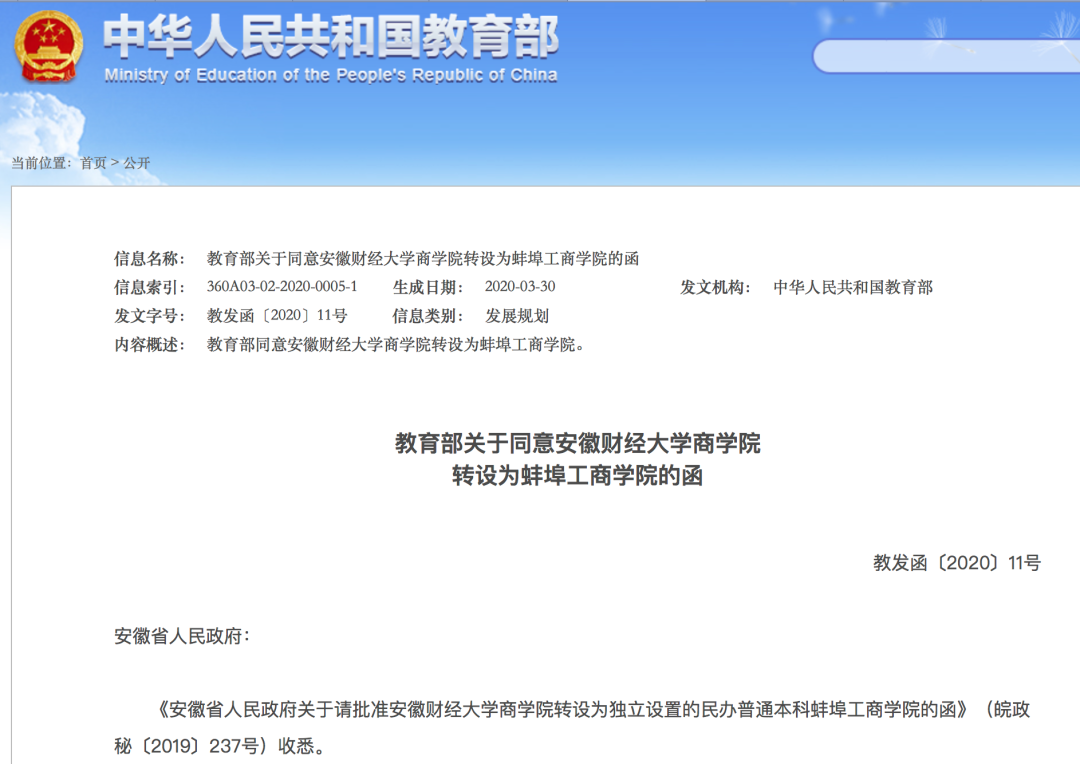Select the 发文字号 label

[149, 316]
